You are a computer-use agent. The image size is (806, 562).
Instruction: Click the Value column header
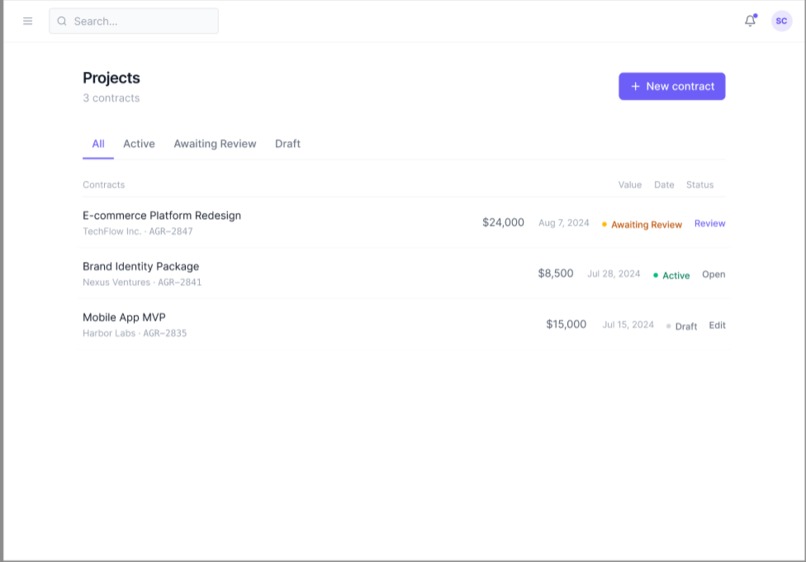630,185
